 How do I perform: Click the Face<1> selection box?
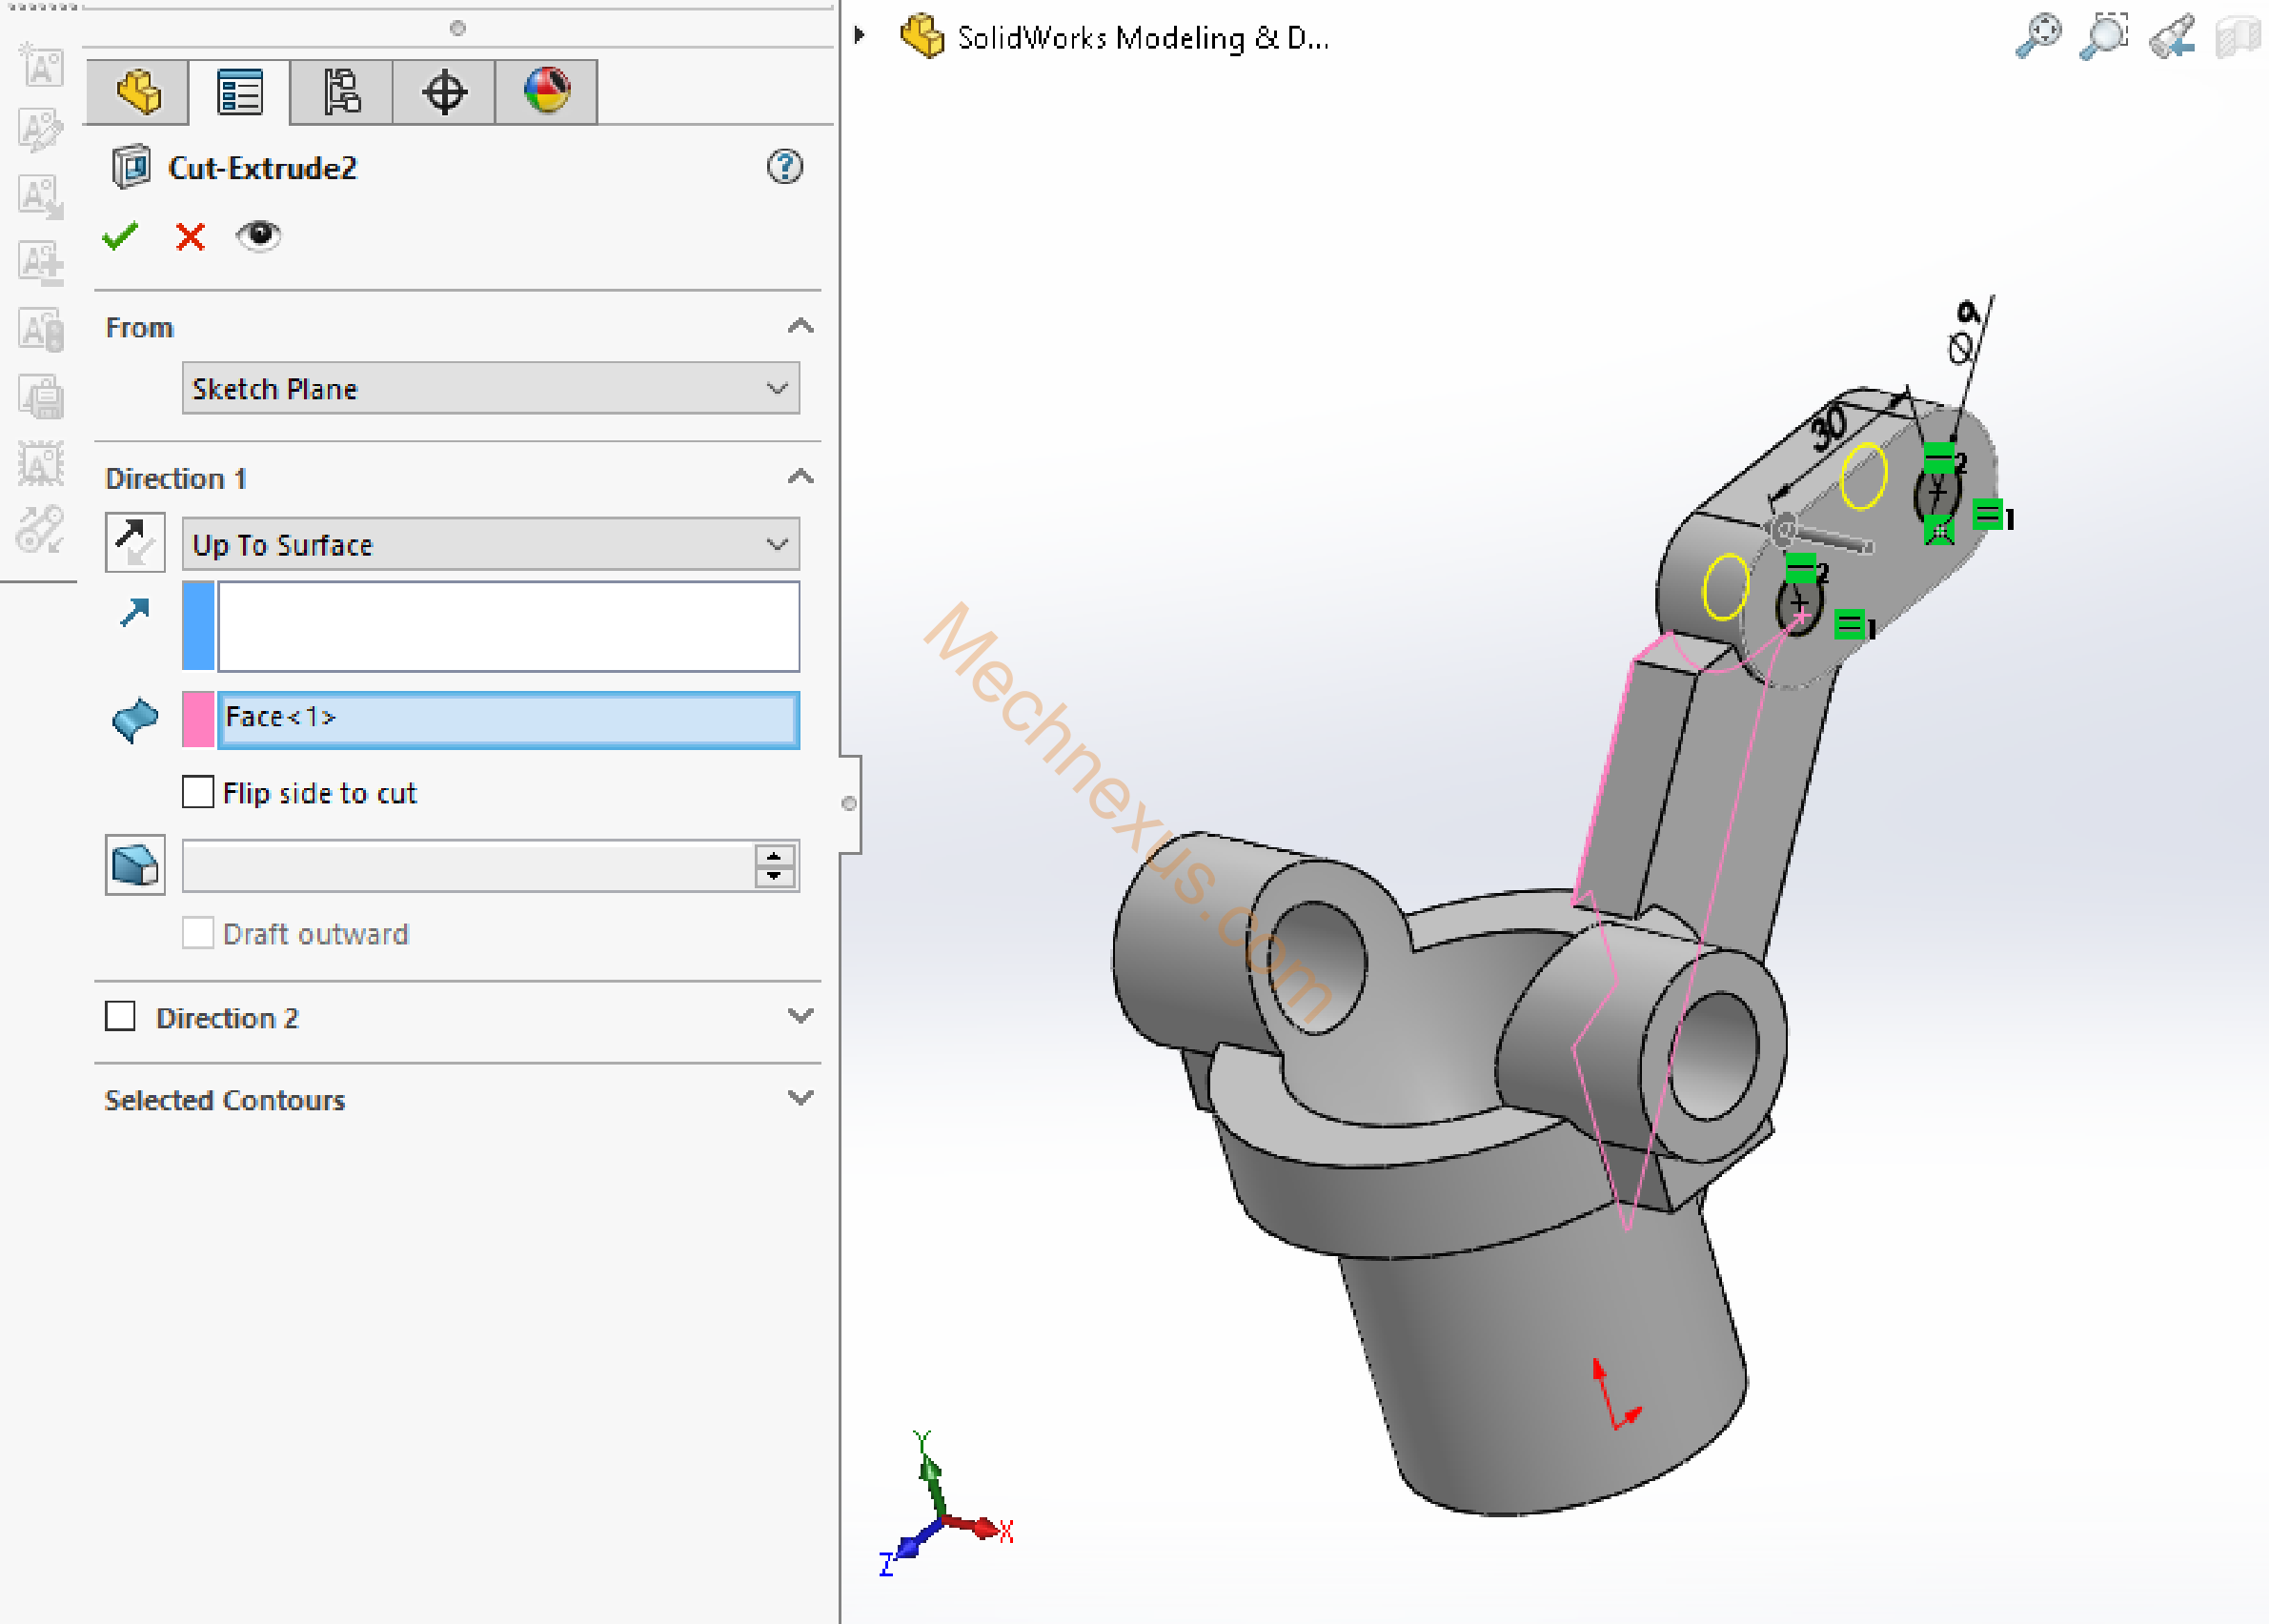coord(508,719)
